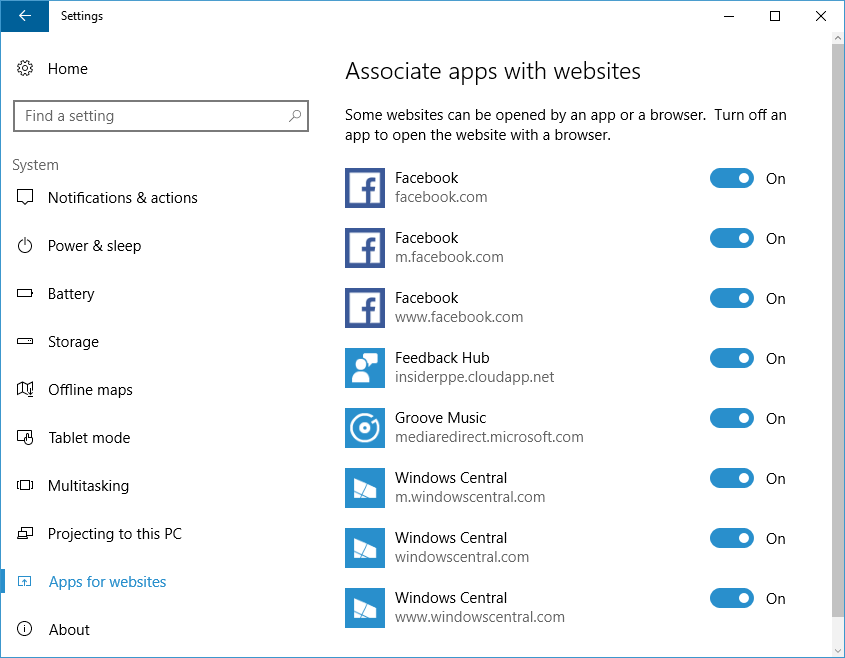Maximize the Settings window
Screen dimensions: 845x658
pos(775,16)
